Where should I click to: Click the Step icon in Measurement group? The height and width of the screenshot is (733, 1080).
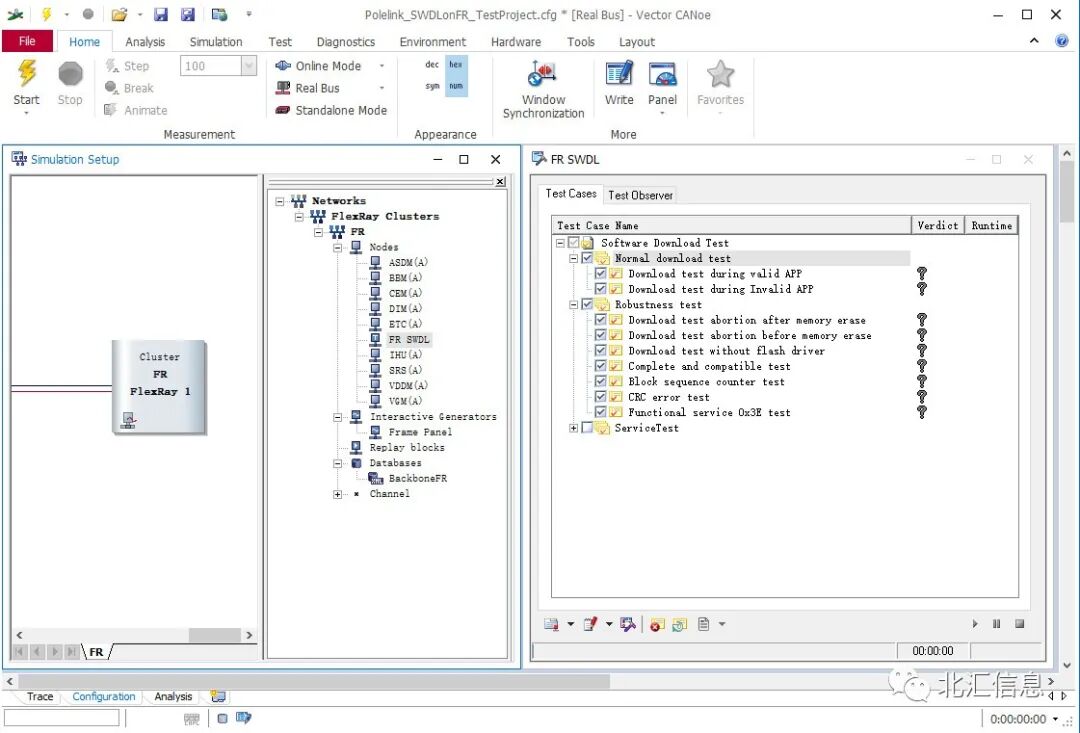[112, 66]
